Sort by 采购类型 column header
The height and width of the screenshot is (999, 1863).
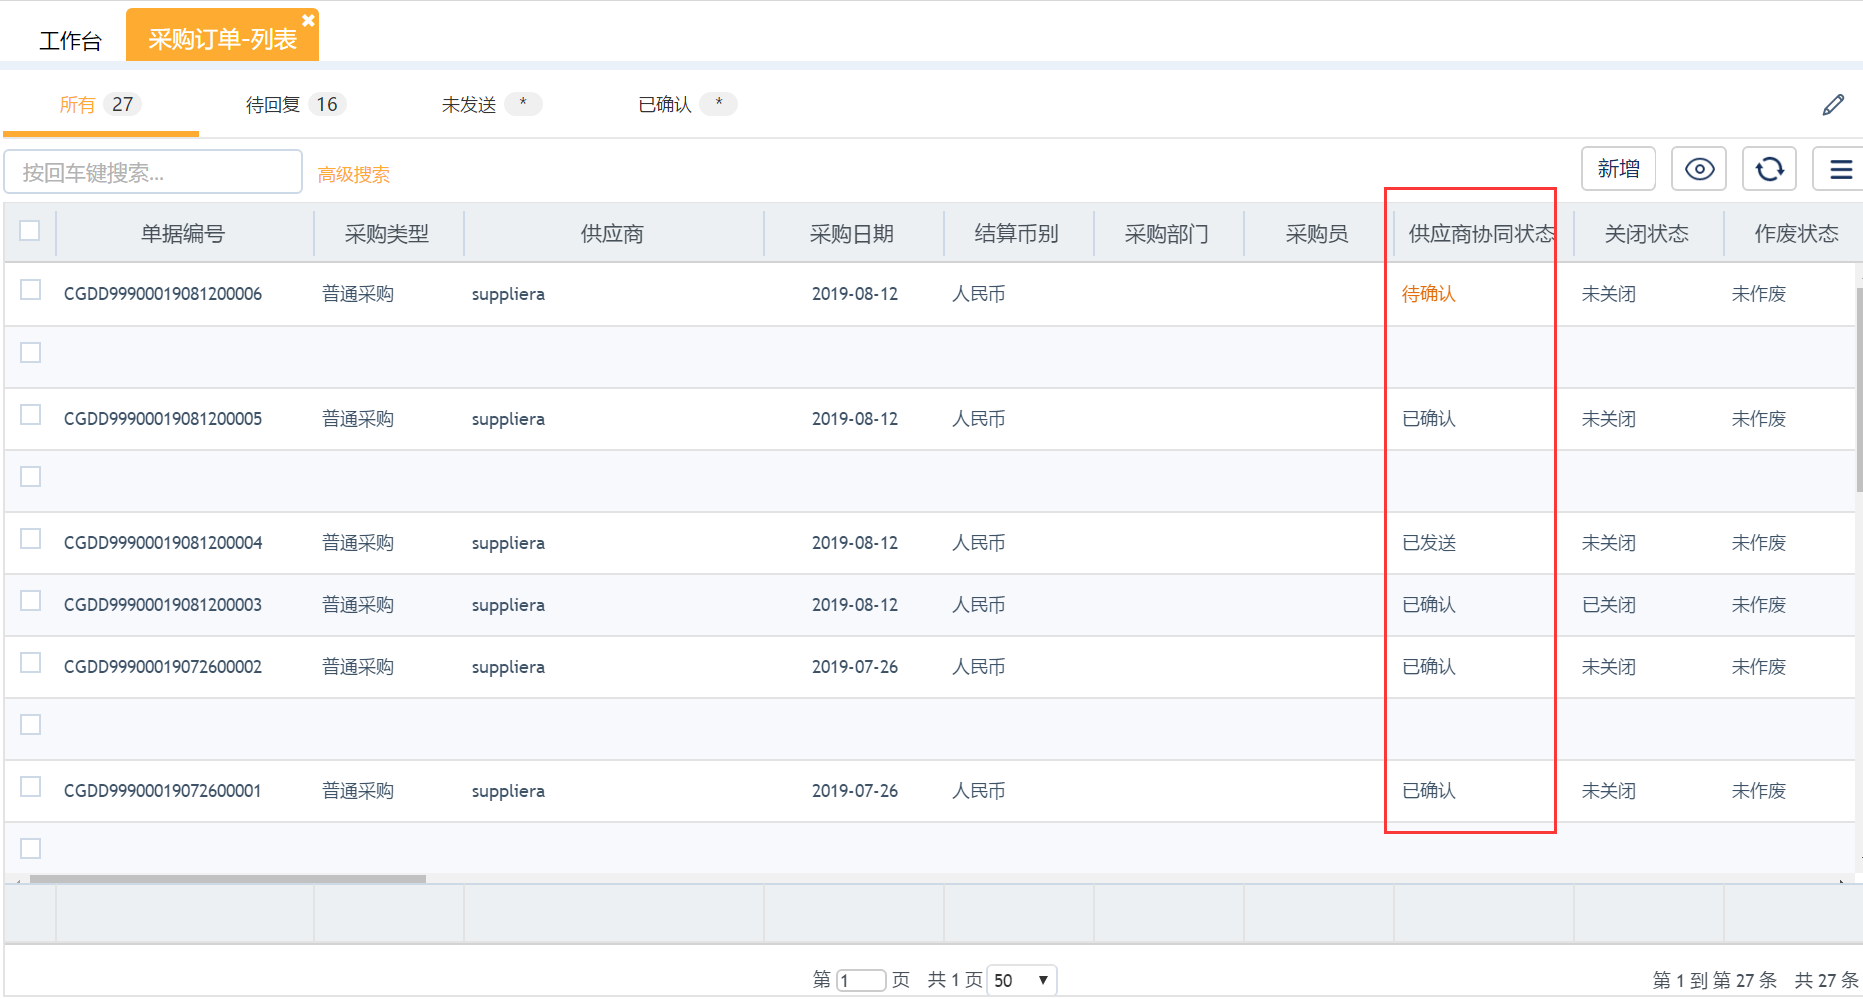387,234
